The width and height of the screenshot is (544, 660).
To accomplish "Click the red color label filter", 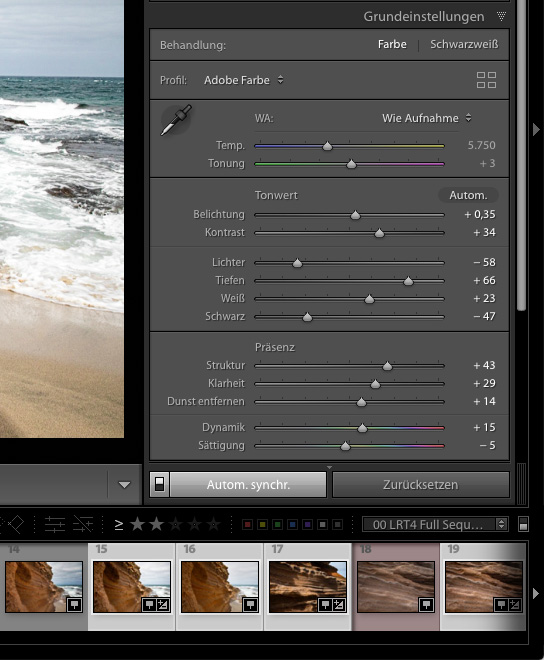I will point(248,524).
